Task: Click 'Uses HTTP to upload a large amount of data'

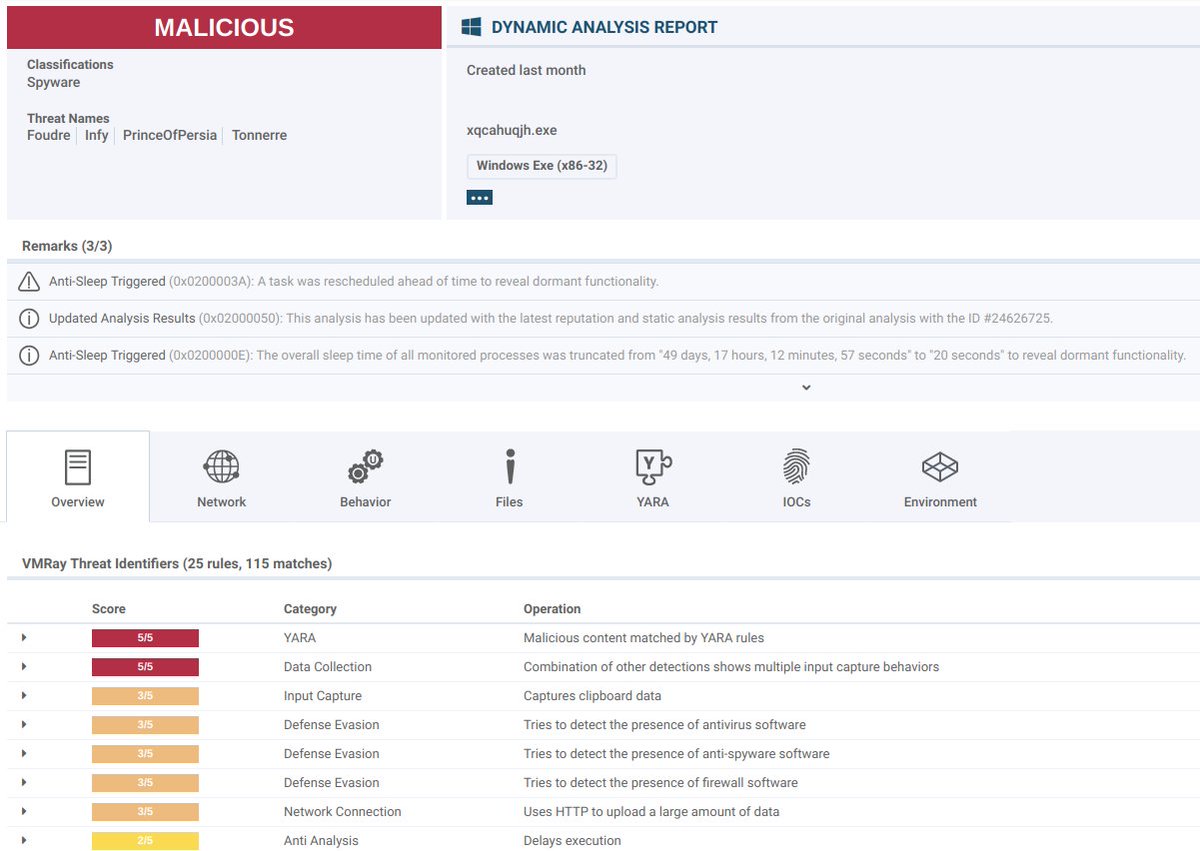Action: (x=652, y=812)
